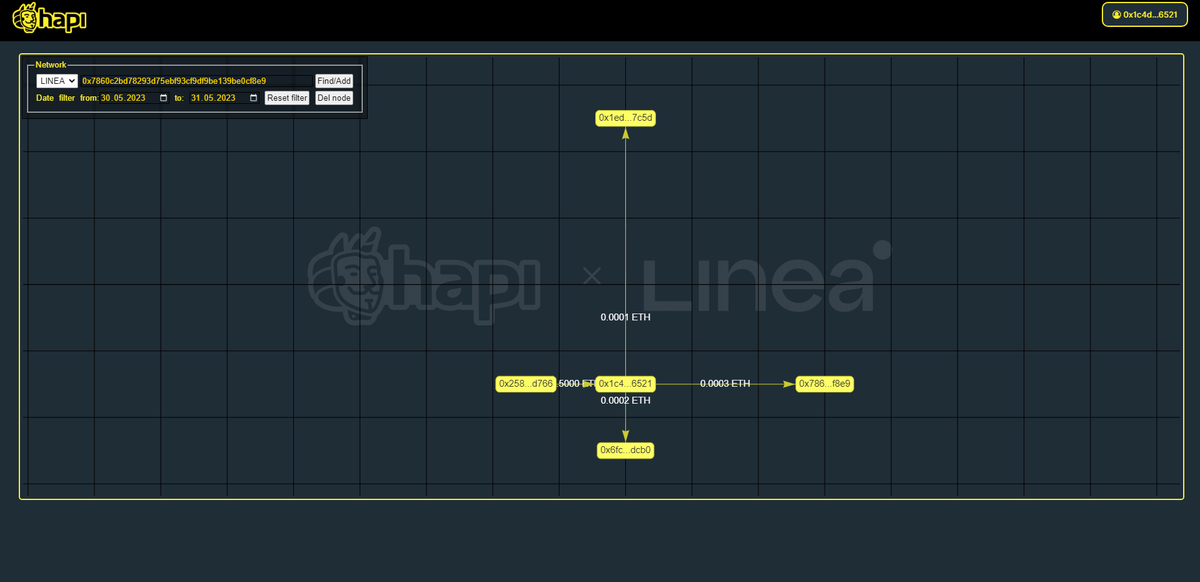The width and height of the screenshot is (1200, 582).
Task: Select the central node 0x1c4...6521
Action: coord(625,384)
